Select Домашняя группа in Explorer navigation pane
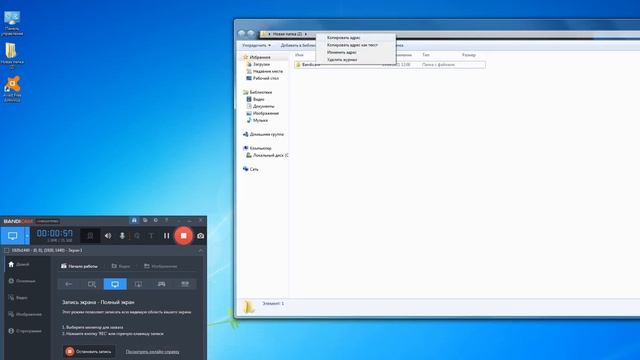The image size is (640, 360). tap(263, 134)
